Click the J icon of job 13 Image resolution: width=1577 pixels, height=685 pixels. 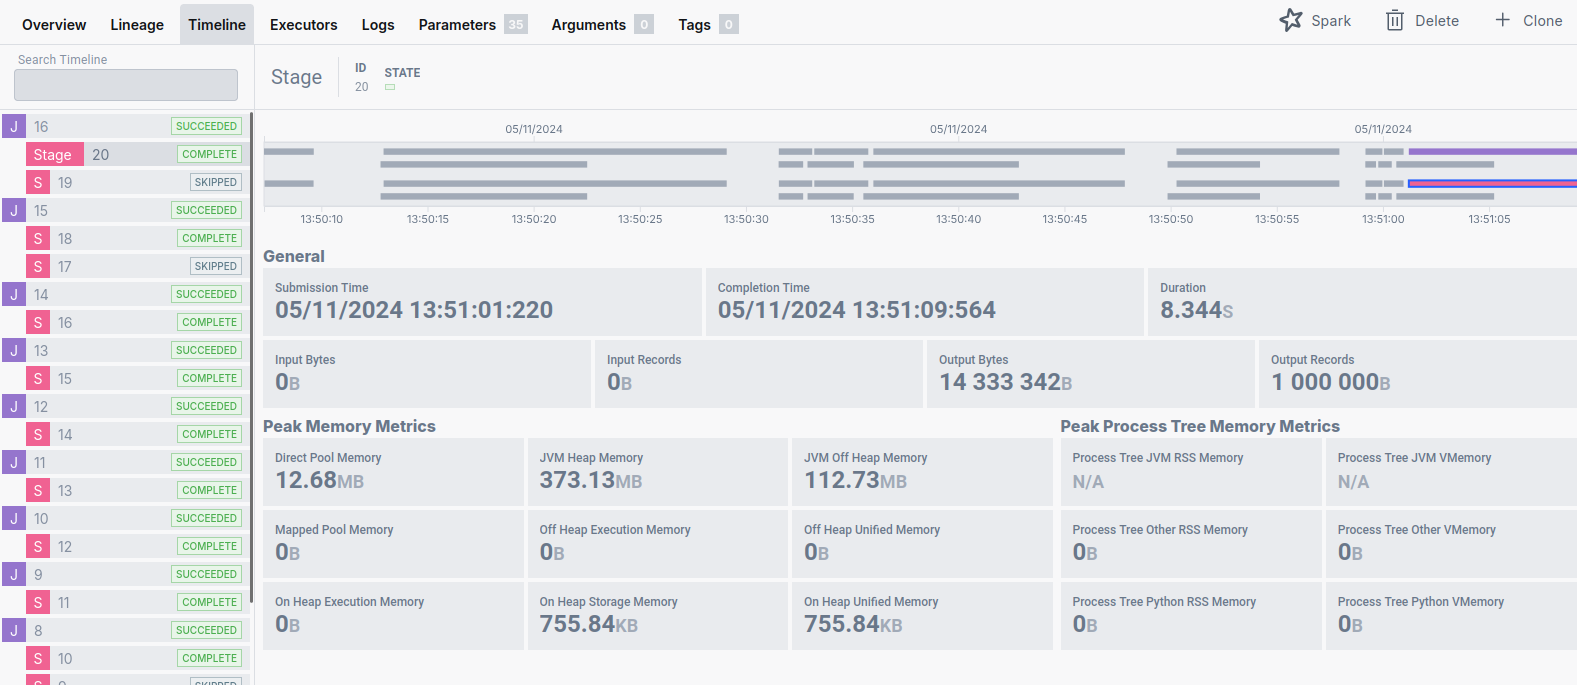[x=14, y=351]
